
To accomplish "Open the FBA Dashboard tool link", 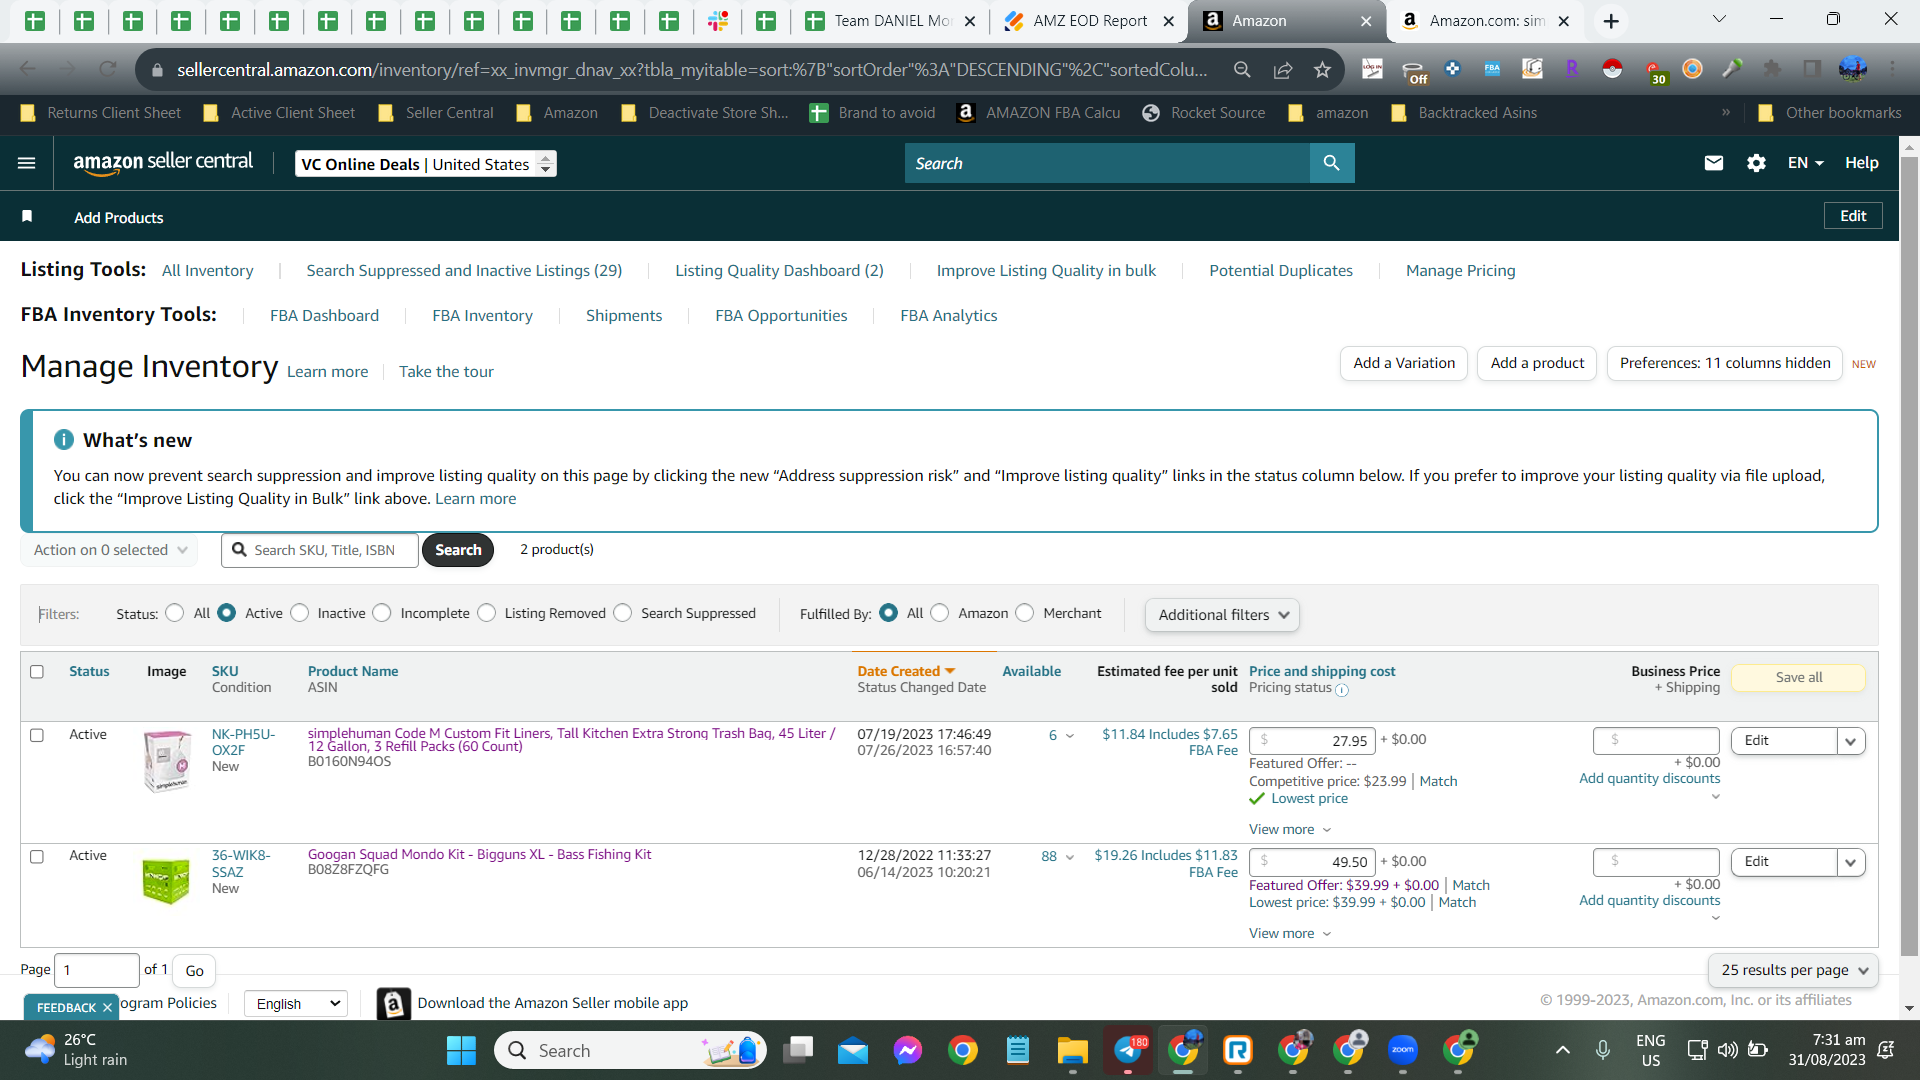I will [x=324, y=316].
